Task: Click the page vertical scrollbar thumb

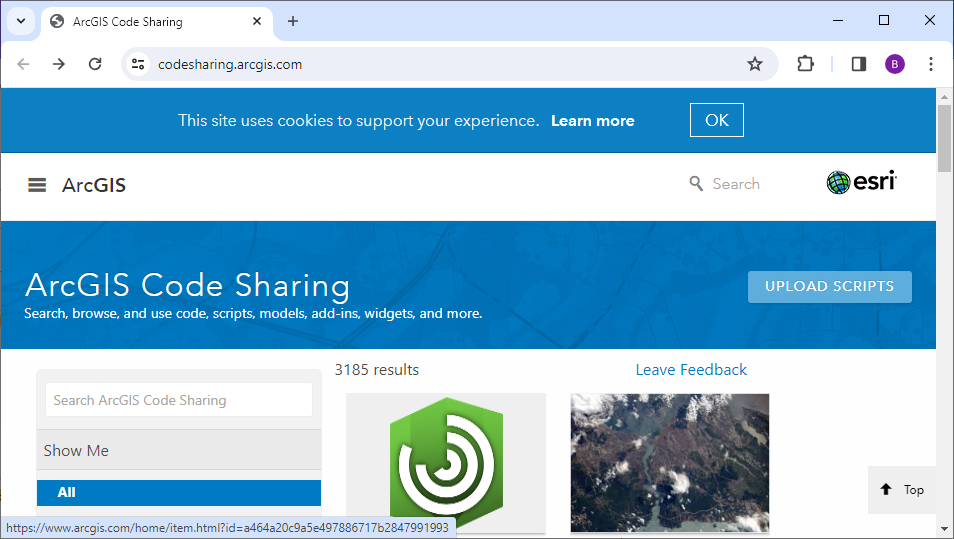Action: (x=944, y=139)
